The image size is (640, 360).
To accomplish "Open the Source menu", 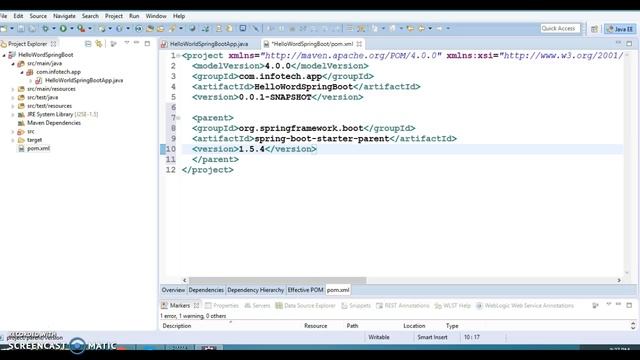I will click(x=38, y=16).
